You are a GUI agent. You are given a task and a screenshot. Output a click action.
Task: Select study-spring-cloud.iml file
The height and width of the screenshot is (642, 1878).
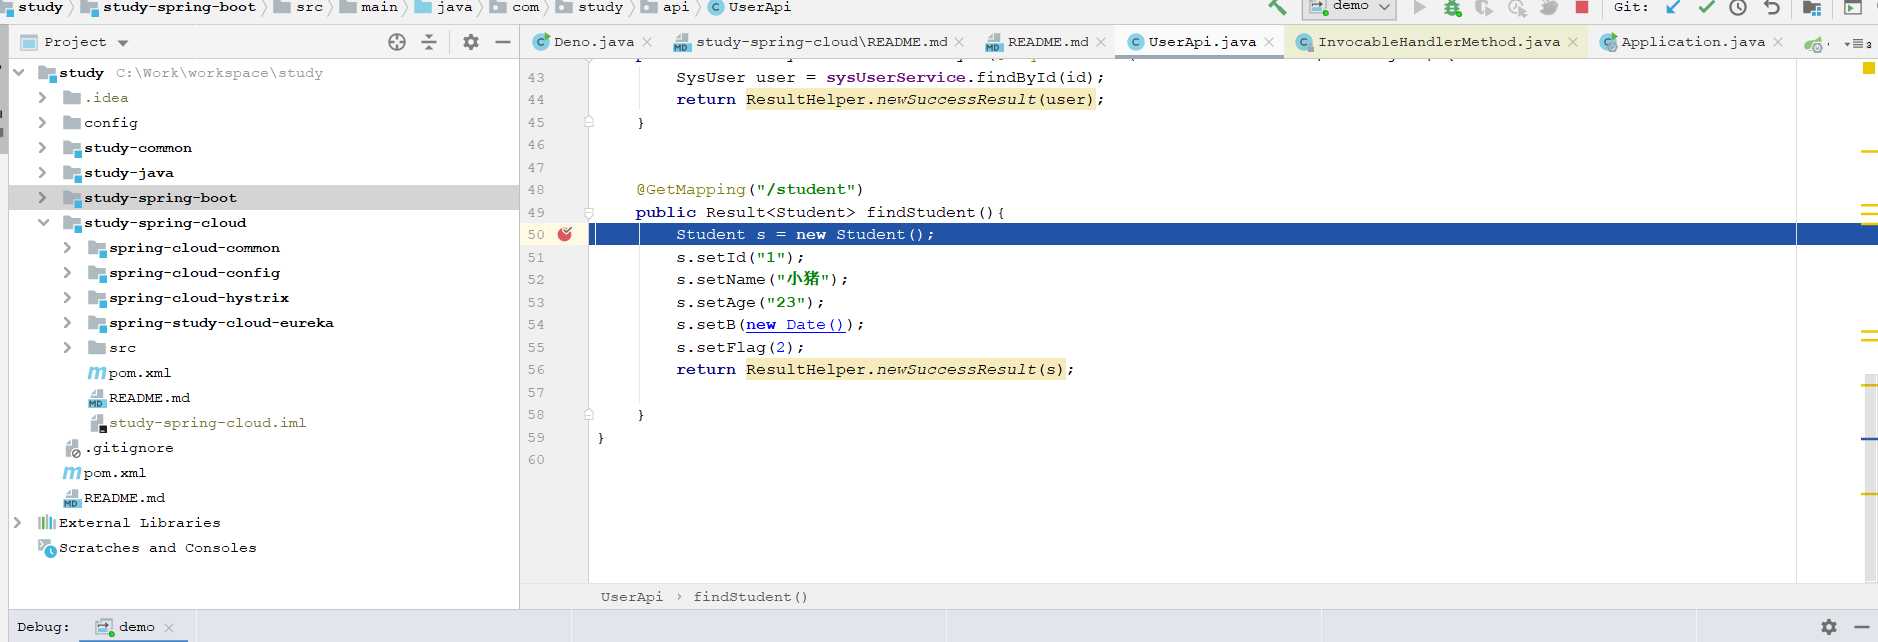point(207,423)
